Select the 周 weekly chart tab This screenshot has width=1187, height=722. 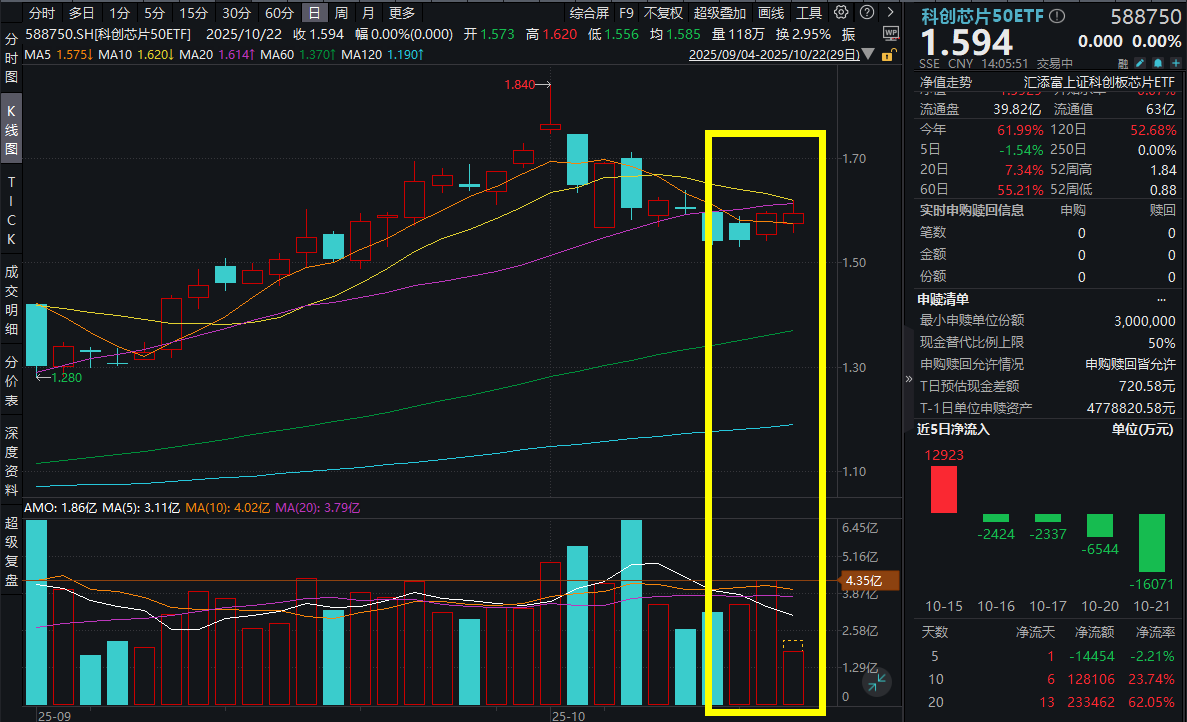click(x=339, y=14)
